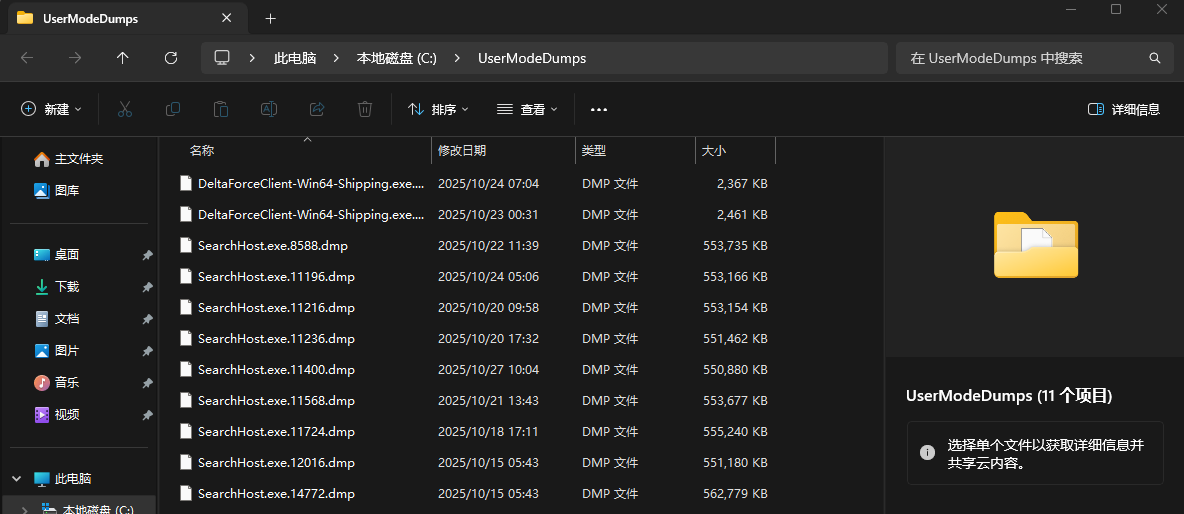Open 主文件夹 in the sidebar
Image resolution: width=1184 pixels, height=514 pixels.
coord(79,159)
